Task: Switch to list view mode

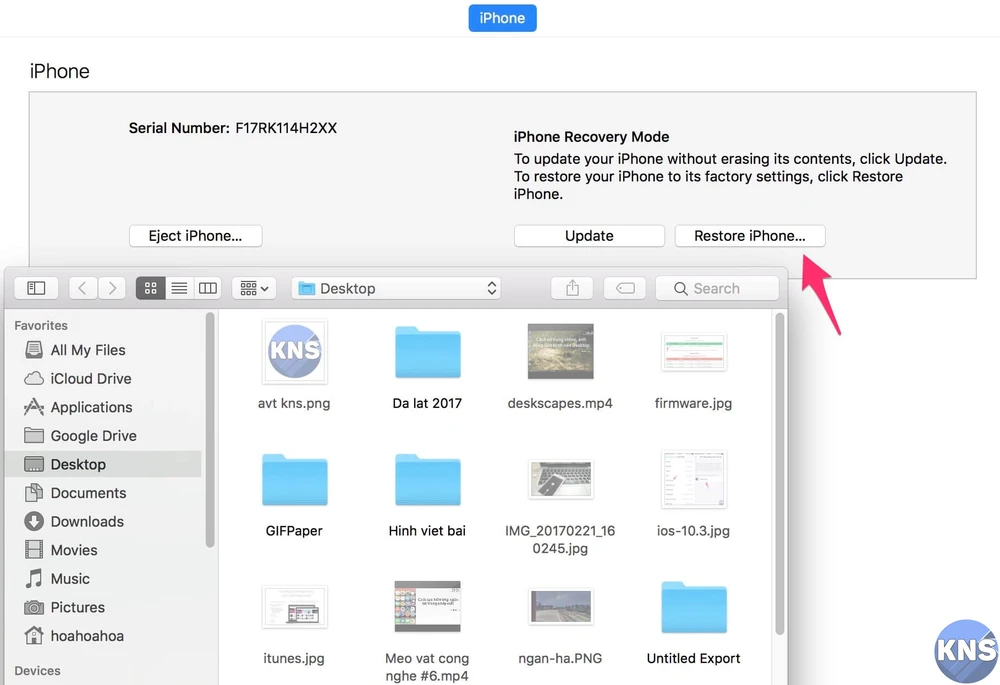Action: pos(179,288)
